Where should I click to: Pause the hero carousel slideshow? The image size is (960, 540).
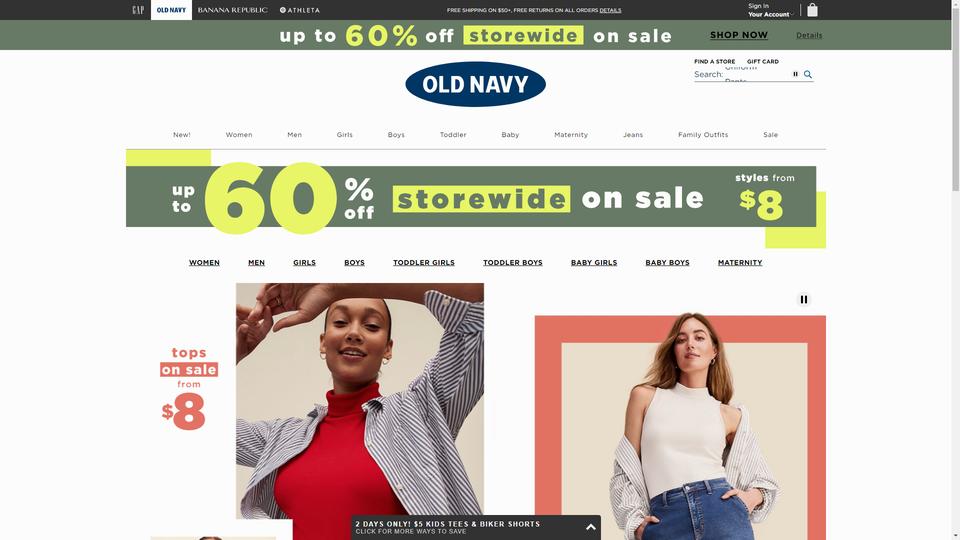pyautogui.click(x=804, y=299)
